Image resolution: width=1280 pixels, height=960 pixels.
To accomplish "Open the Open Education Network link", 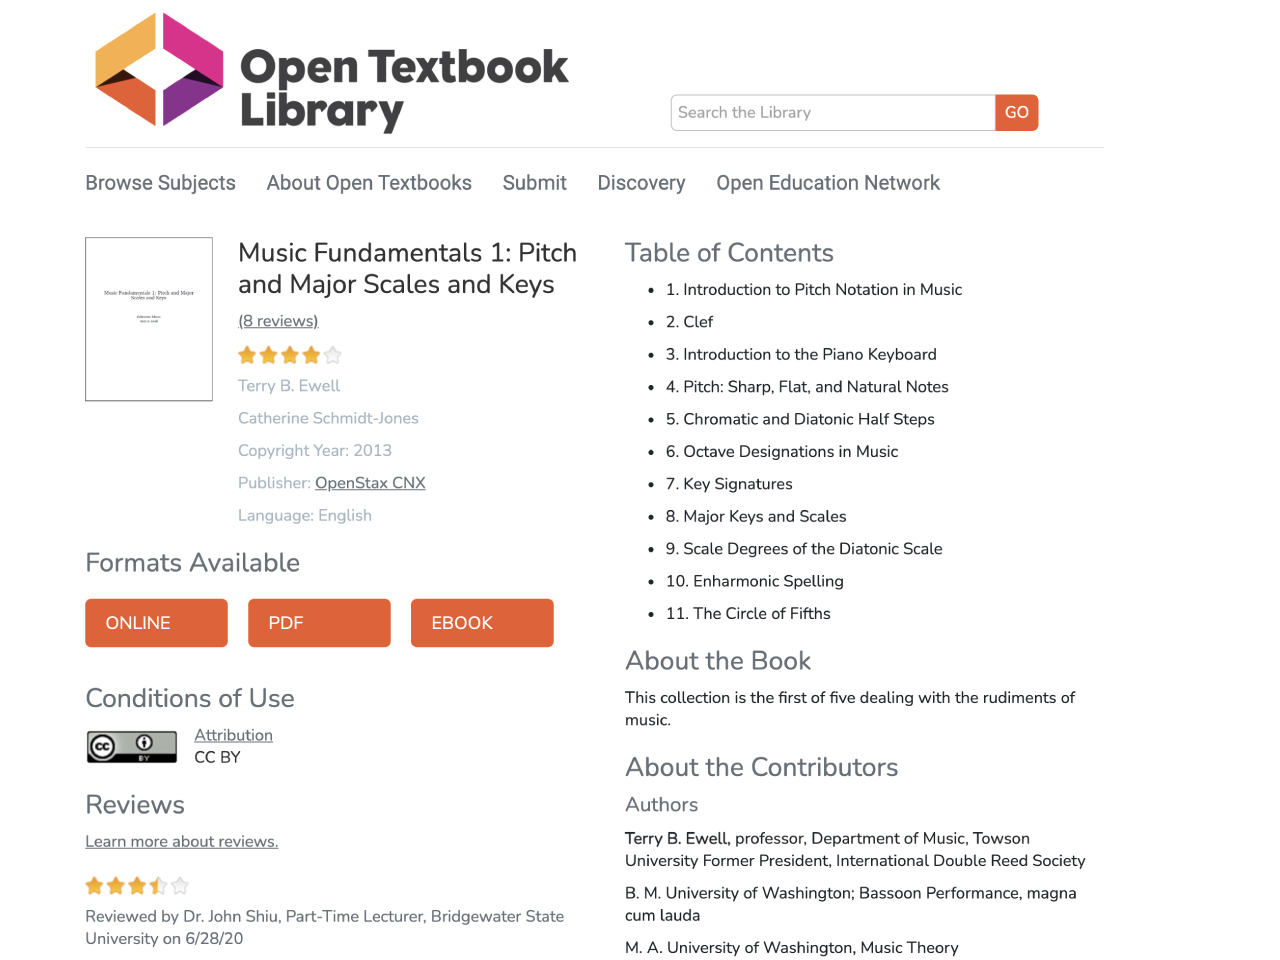I will [828, 183].
